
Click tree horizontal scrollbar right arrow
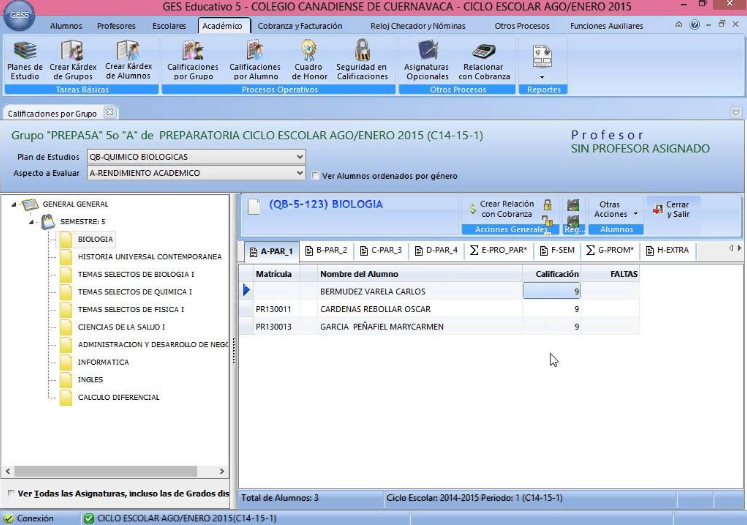(x=222, y=471)
